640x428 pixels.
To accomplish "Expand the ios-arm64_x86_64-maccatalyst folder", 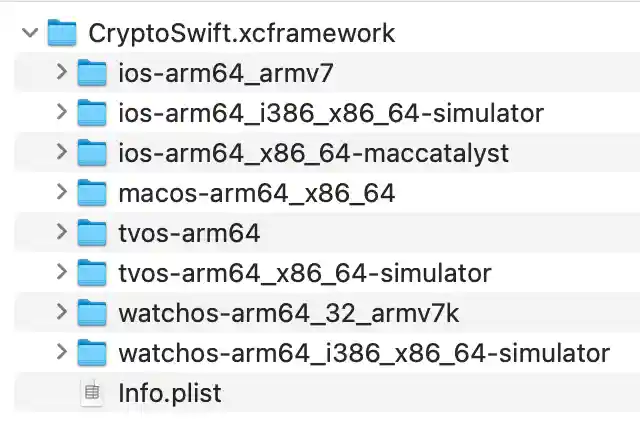I will pos(61,153).
